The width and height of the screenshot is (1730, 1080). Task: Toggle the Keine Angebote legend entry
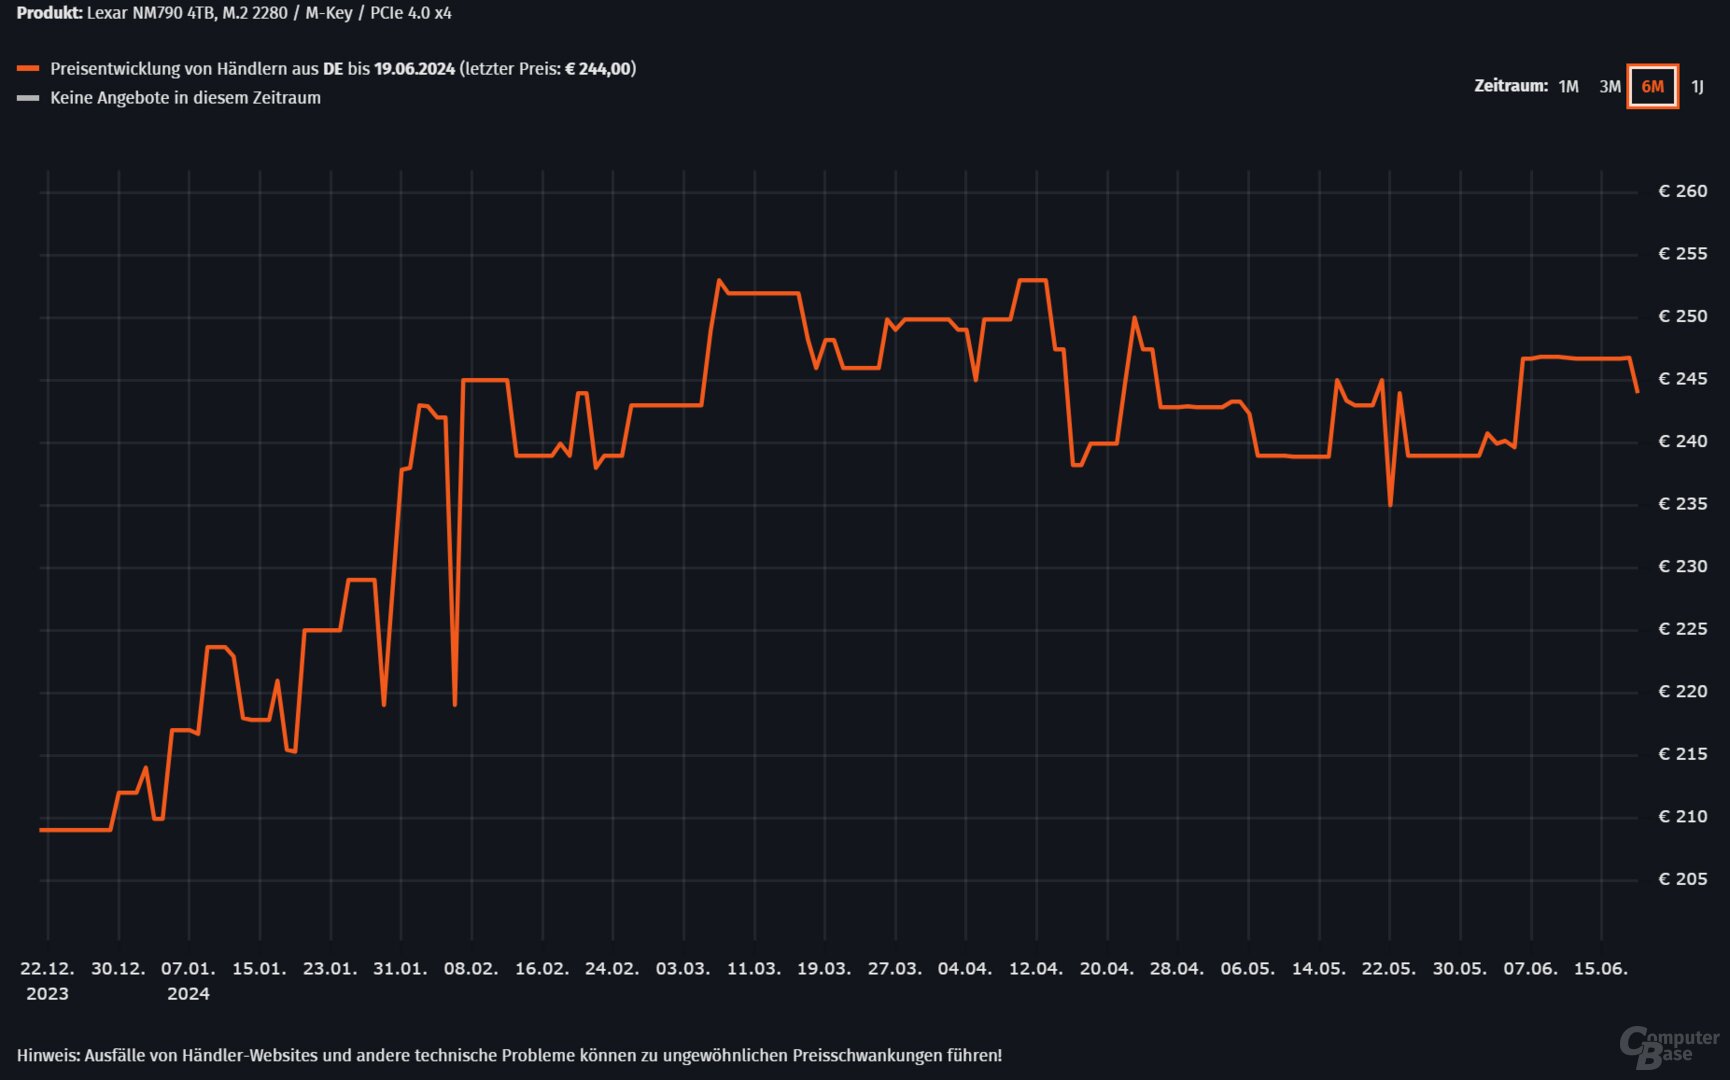[x=185, y=98]
